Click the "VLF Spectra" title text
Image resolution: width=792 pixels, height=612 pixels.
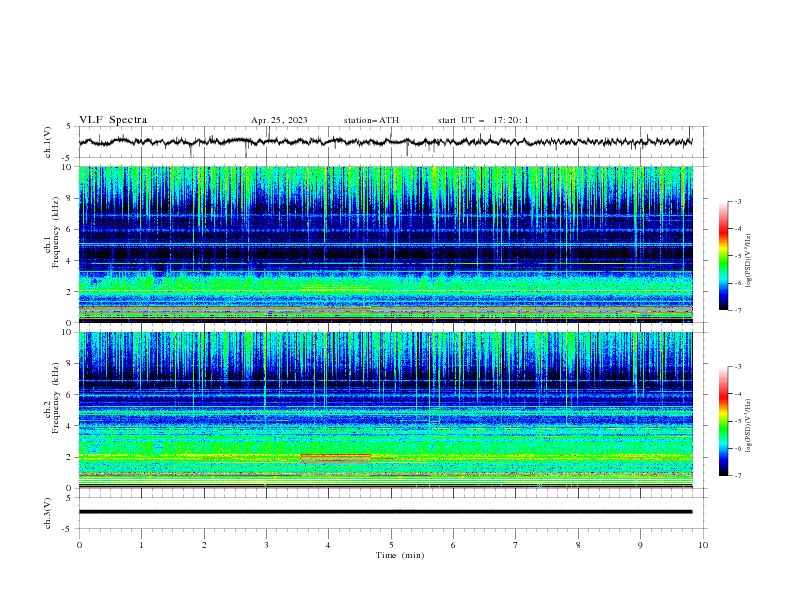[113, 120]
